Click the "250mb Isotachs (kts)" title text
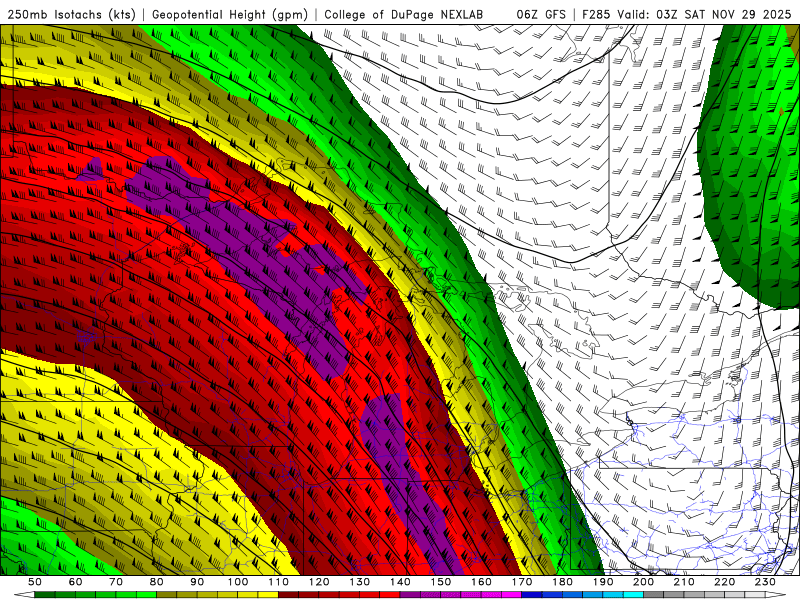Screen dimensions: 800x600 72,15
